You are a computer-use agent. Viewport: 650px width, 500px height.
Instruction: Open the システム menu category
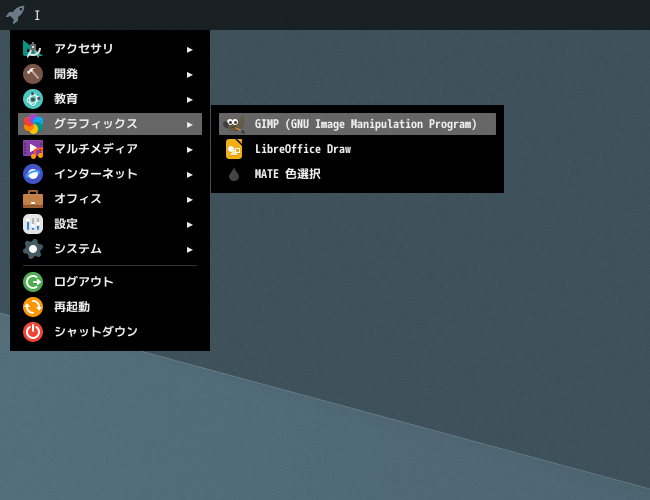(110, 249)
